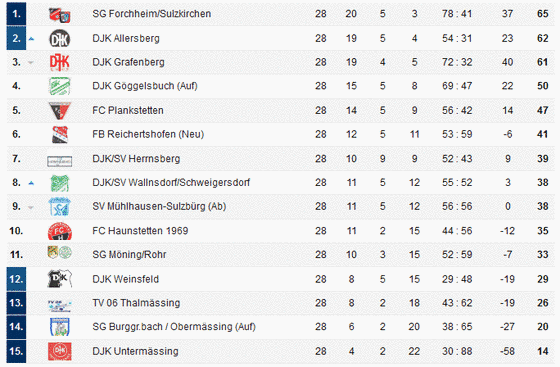Click the FC Plankstetten triangular crest
560x367 pixels.
[60, 110]
